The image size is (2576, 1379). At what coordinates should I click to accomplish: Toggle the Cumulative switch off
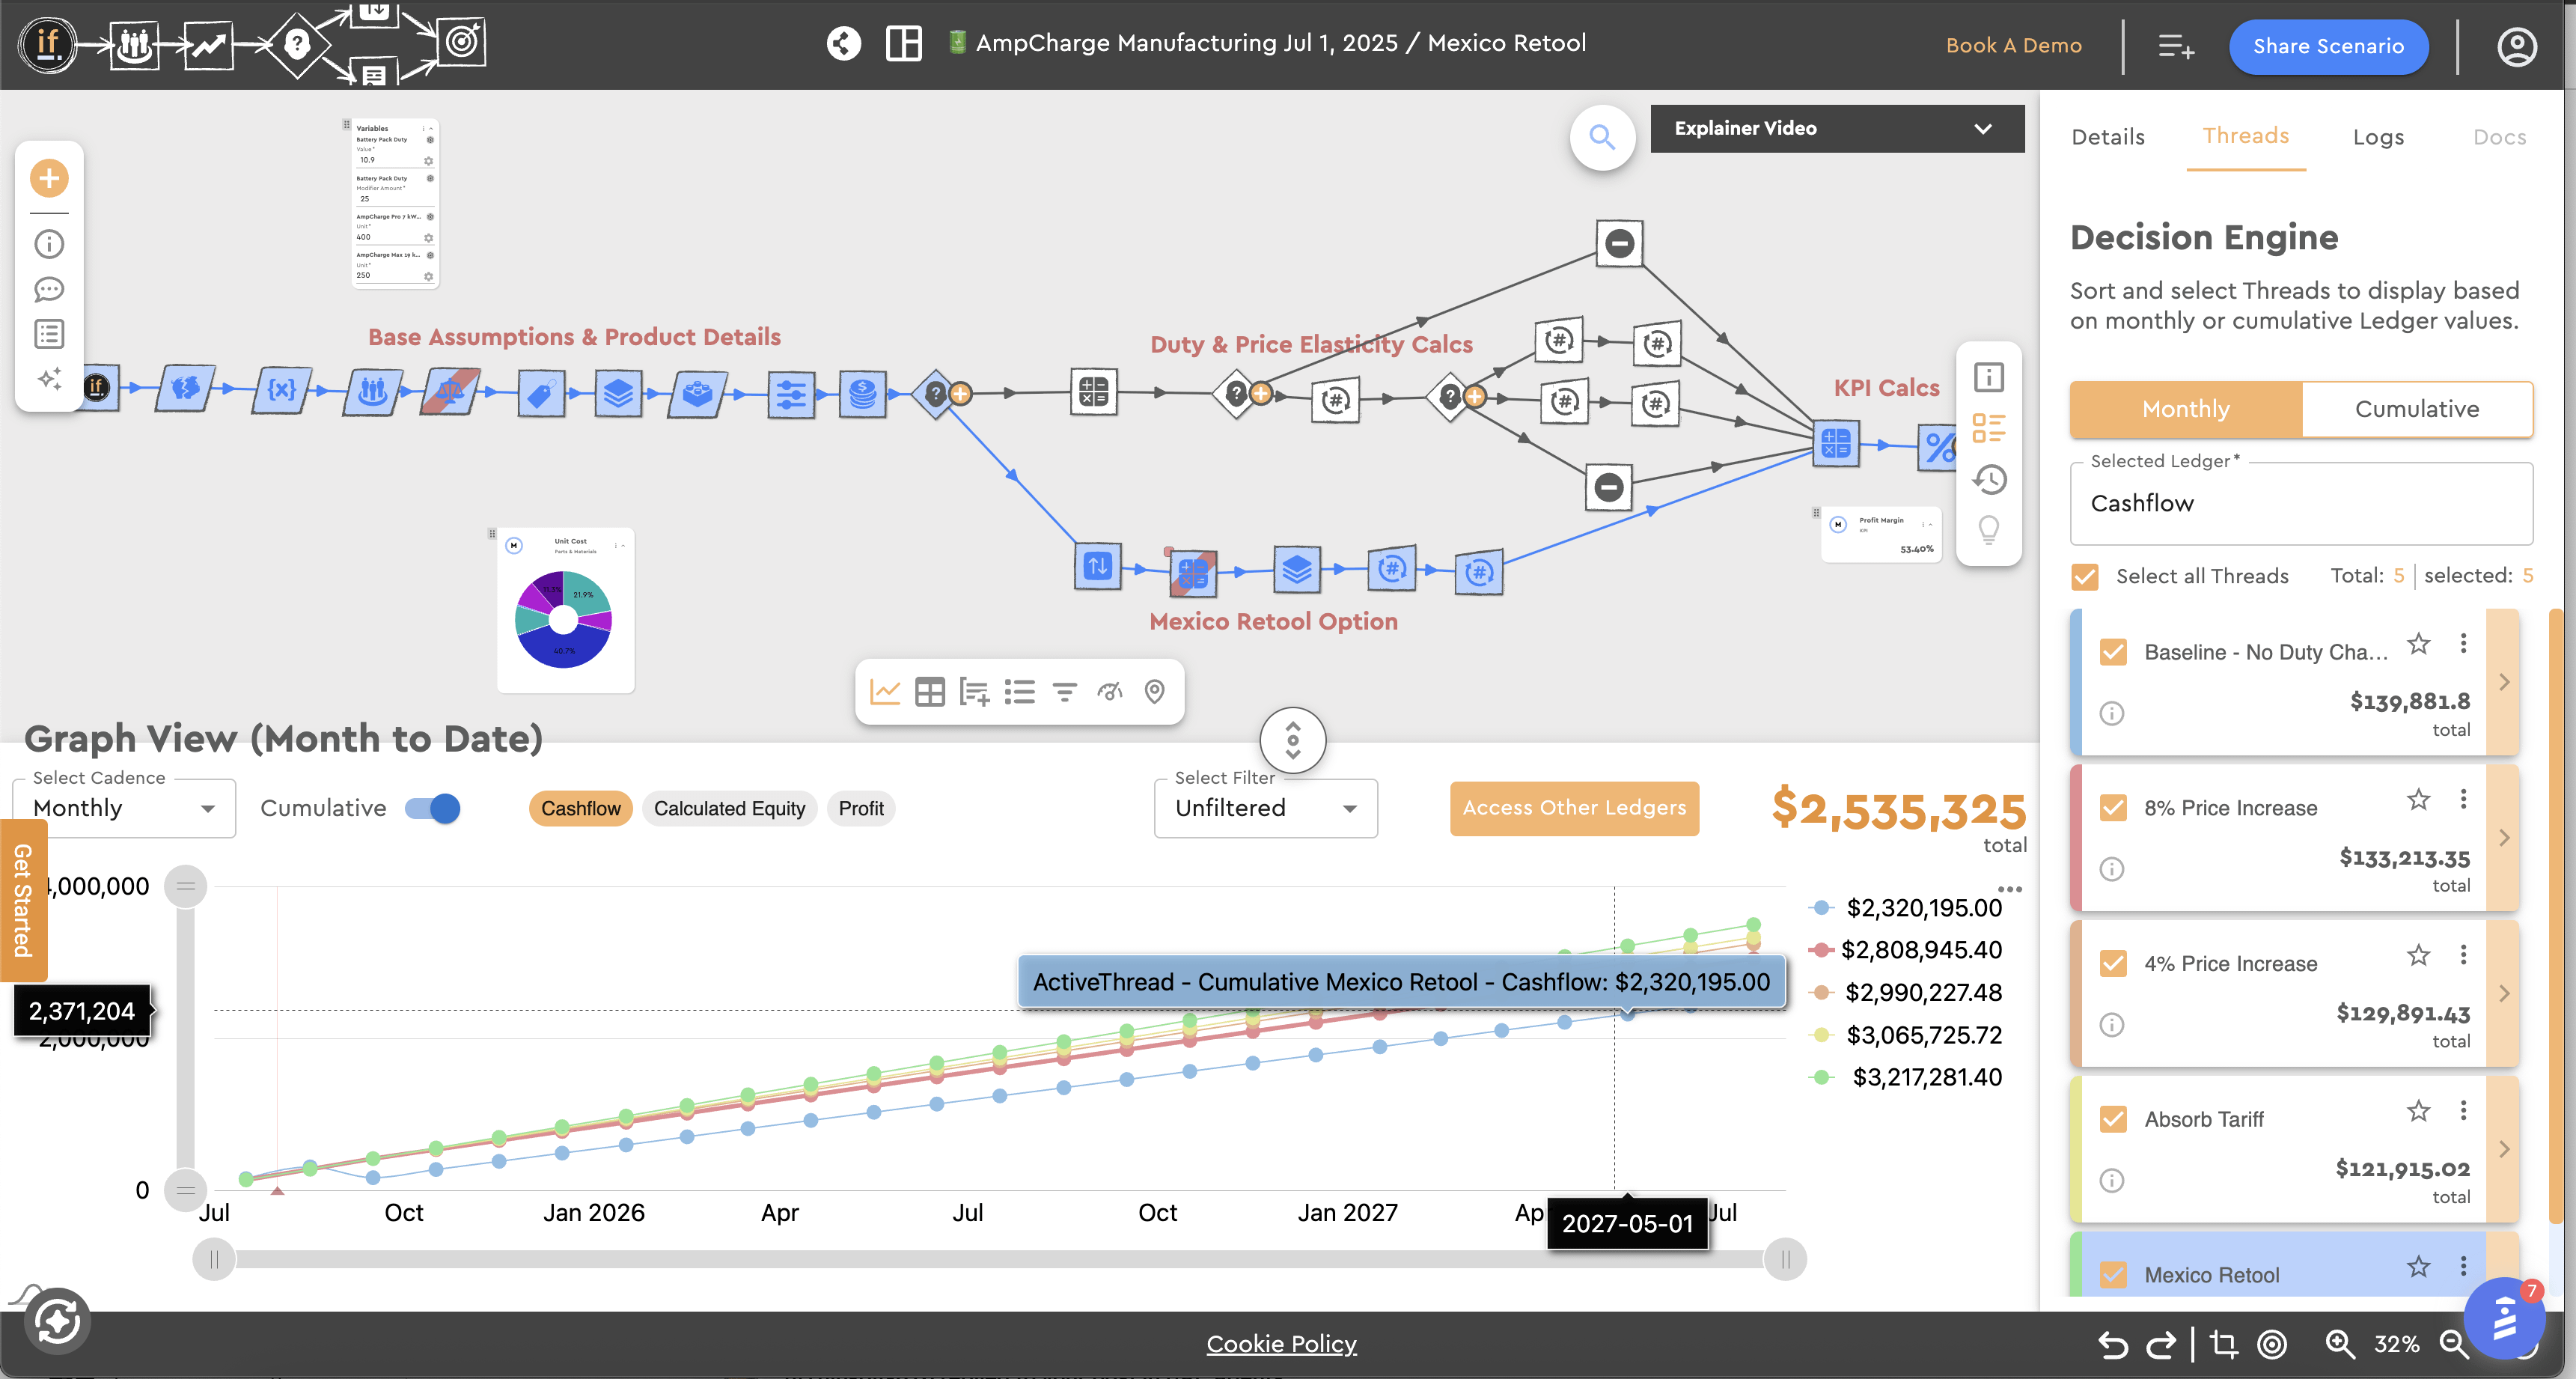433,808
